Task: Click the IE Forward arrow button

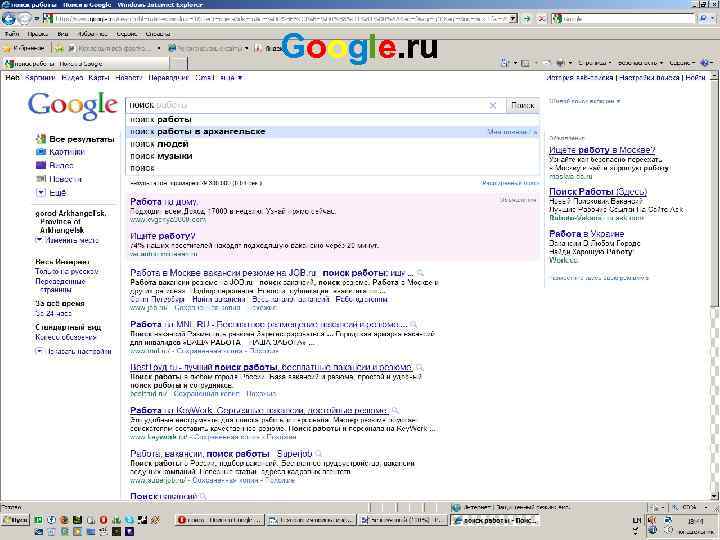Action: 24,19
